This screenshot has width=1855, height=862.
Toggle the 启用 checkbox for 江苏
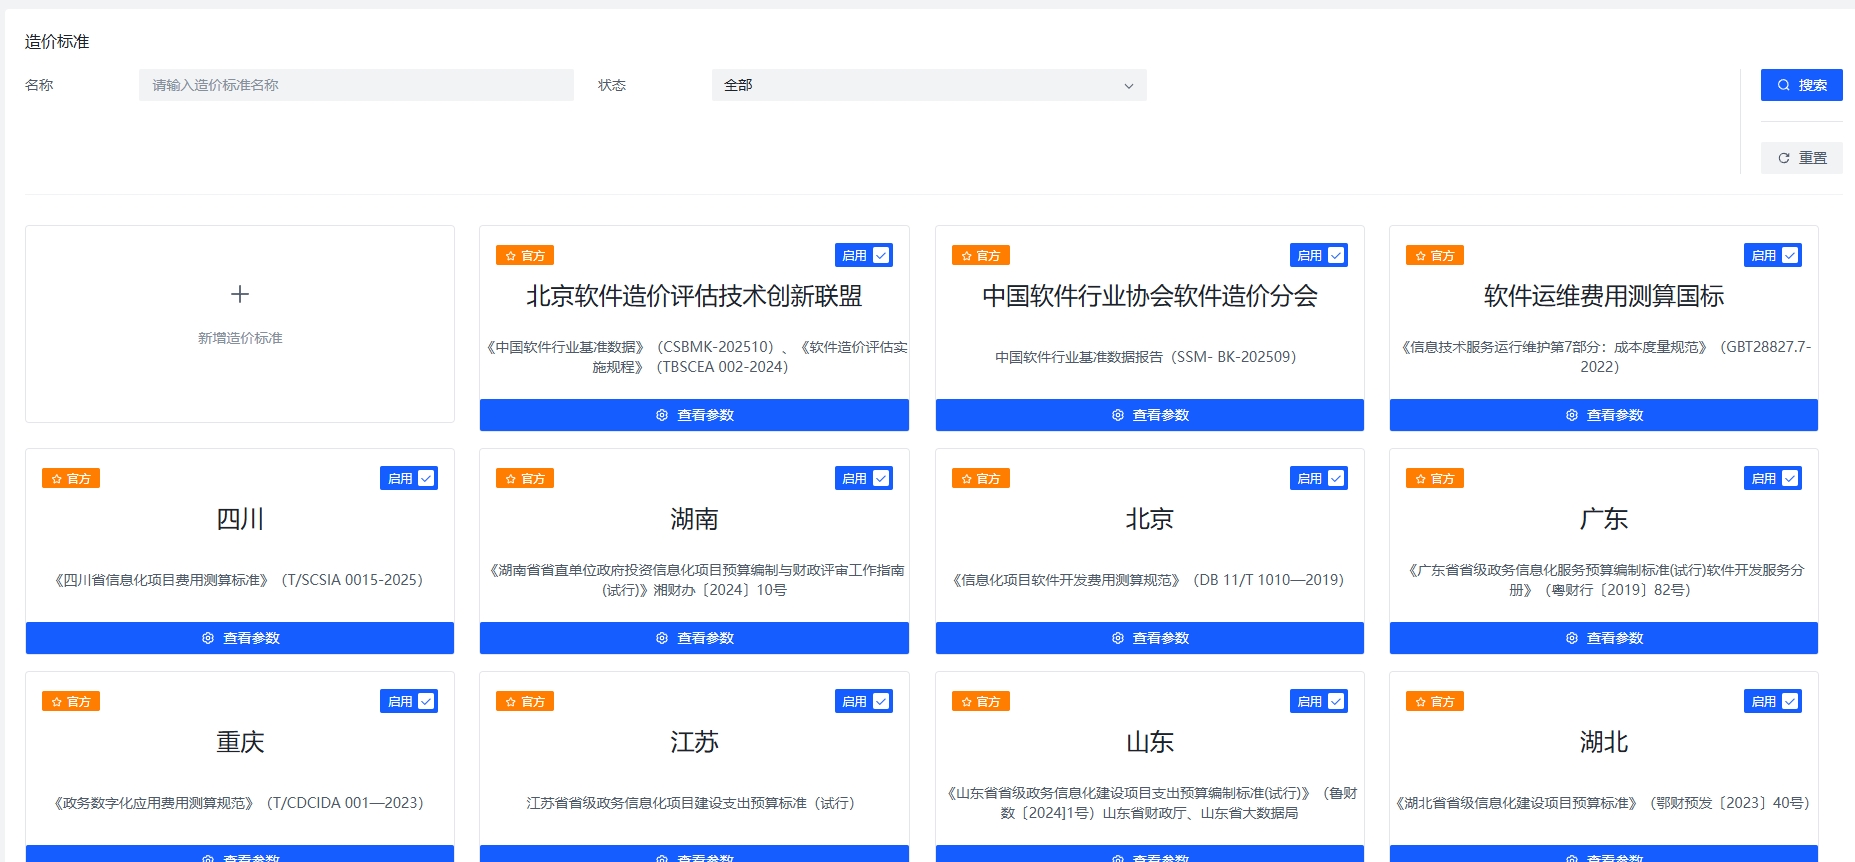point(881,701)
